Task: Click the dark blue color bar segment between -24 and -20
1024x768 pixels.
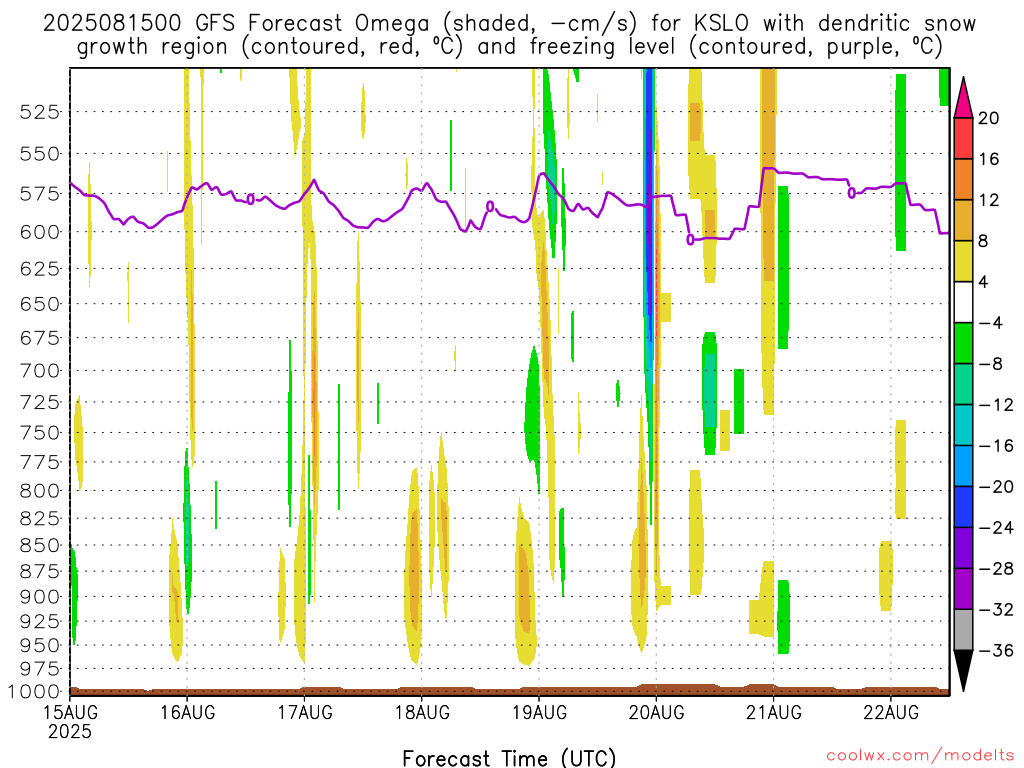Action: (963, 507)
